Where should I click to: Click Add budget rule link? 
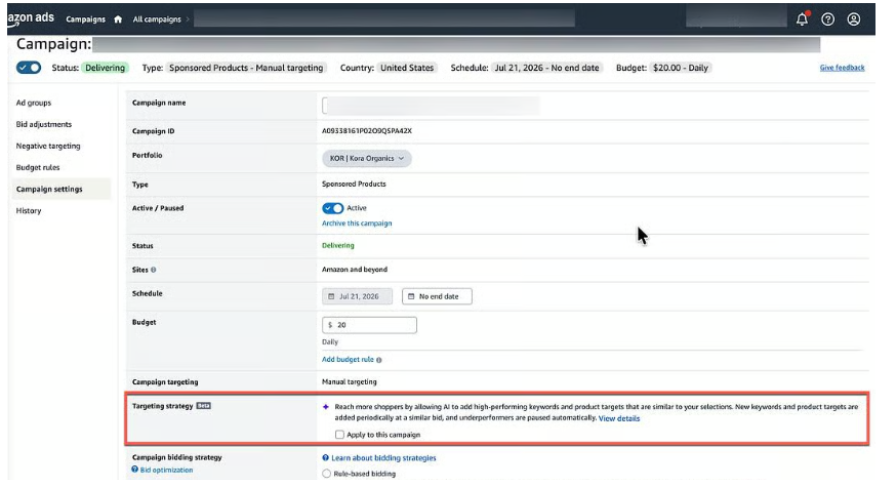(x=347, y=359)
